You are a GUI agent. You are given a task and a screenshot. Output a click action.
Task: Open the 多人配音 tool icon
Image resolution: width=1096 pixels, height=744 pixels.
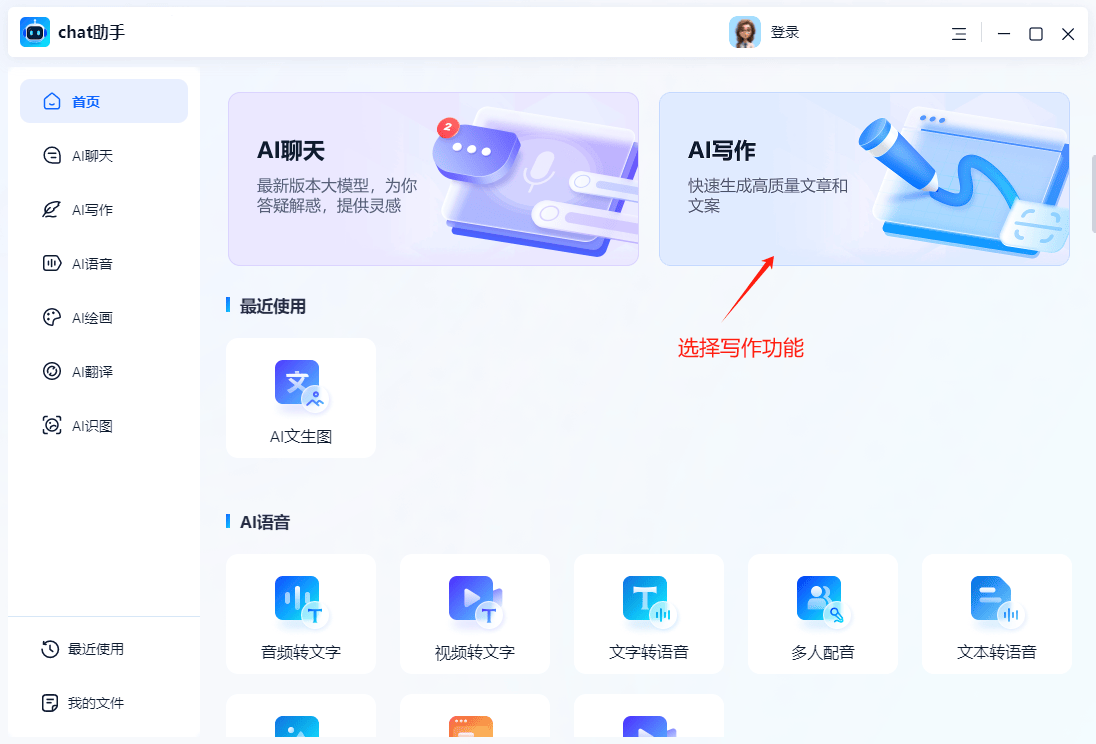tap(822, 601)
